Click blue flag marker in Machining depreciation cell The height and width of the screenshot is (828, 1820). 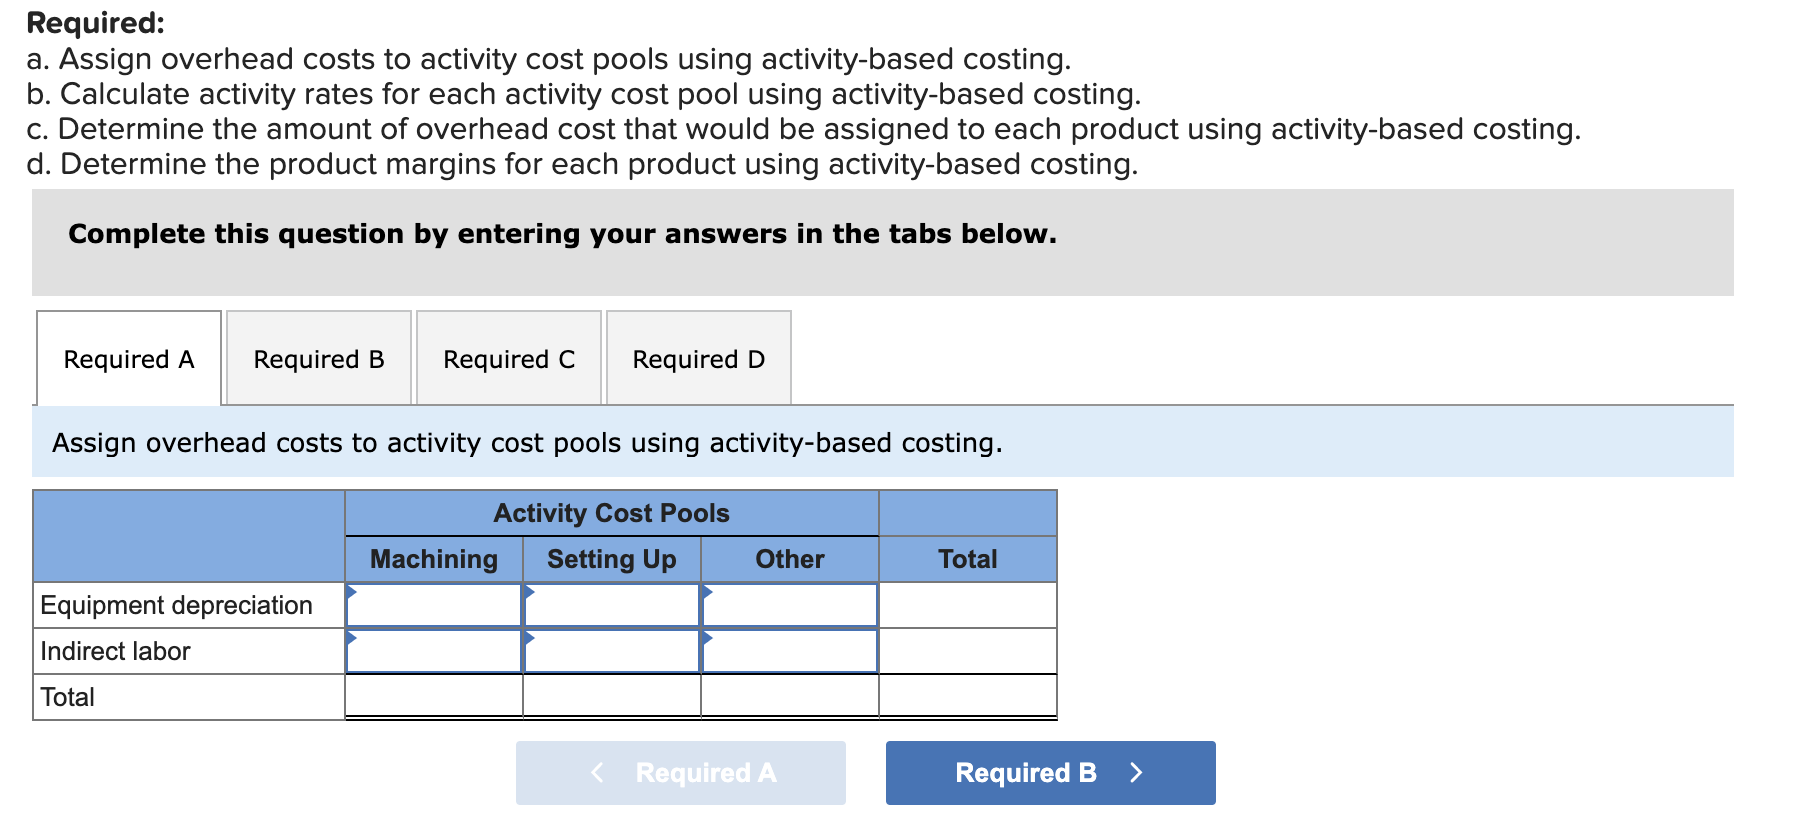coord(352,592)
